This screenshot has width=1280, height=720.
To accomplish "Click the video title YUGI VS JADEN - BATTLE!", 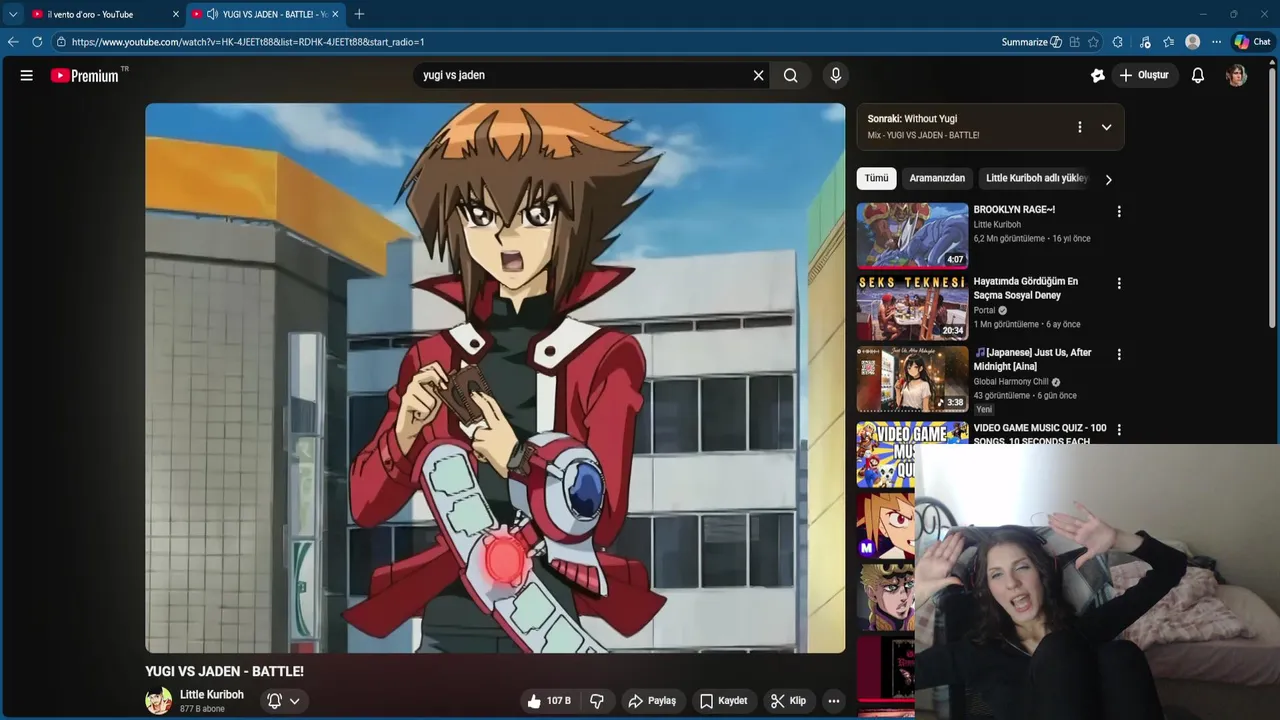I will [224, 671].
